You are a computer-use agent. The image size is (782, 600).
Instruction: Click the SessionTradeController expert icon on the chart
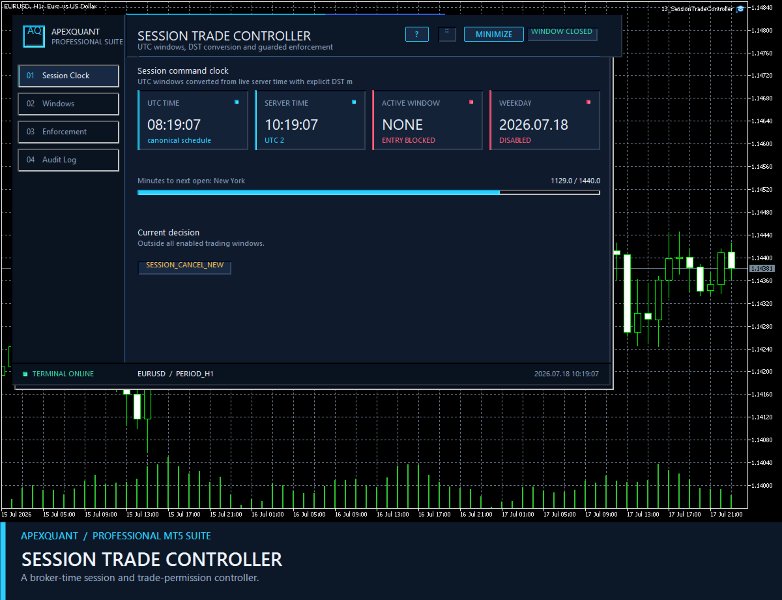[741, 8]
